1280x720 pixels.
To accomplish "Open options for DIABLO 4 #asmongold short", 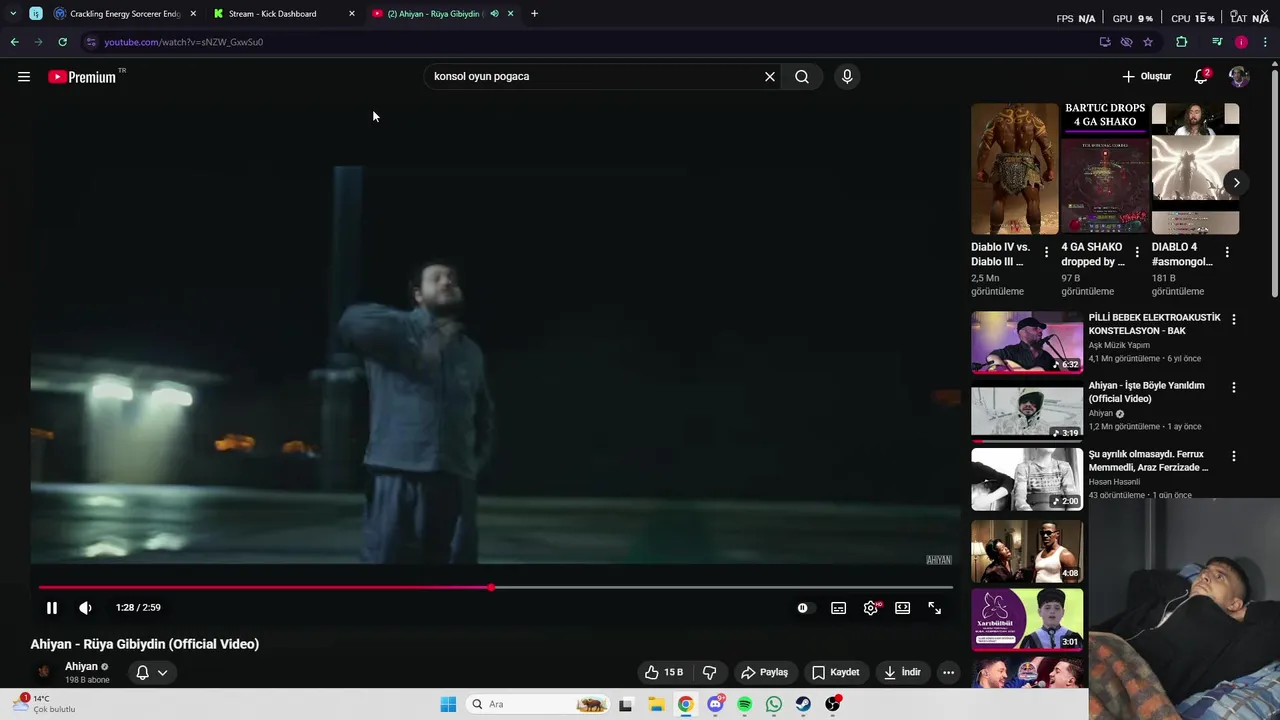I will [1227, 253].
